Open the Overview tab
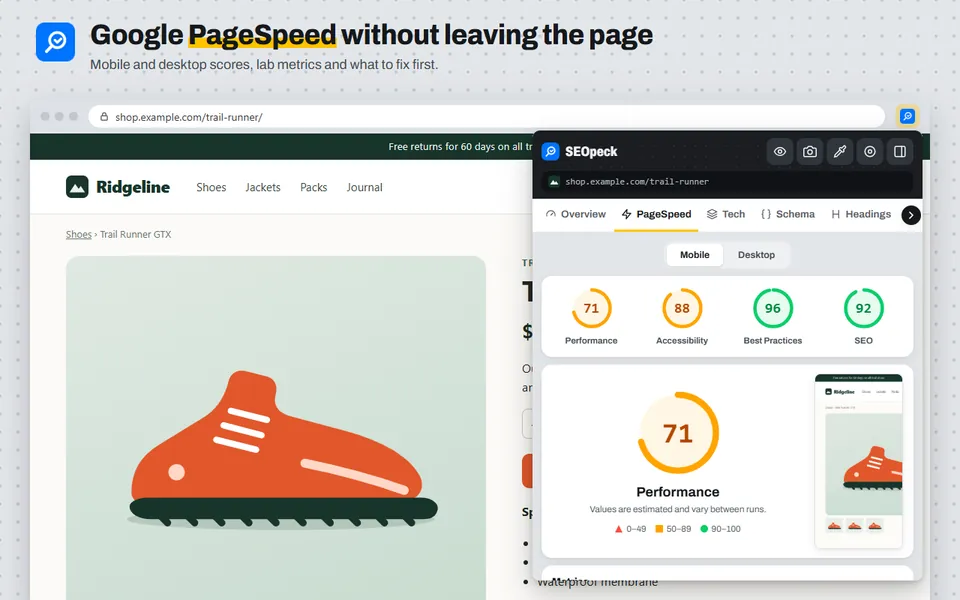The image size is (960, 600). 576,214
